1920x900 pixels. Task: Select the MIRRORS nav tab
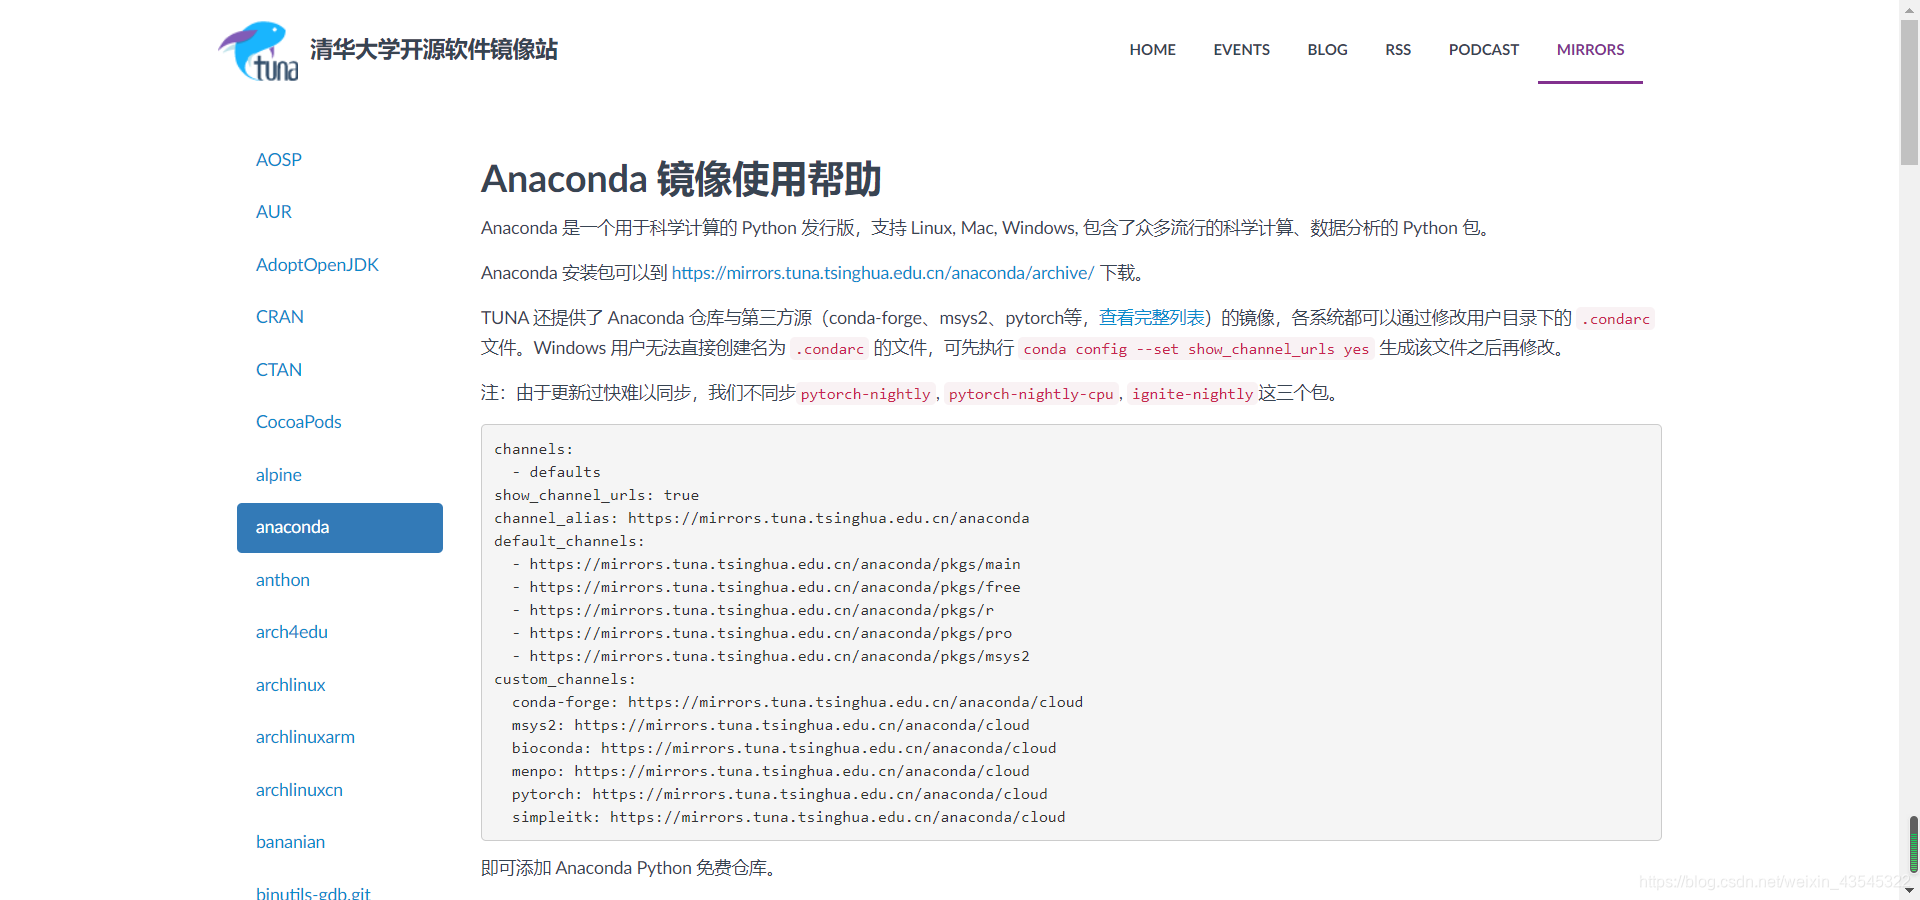1590,50
